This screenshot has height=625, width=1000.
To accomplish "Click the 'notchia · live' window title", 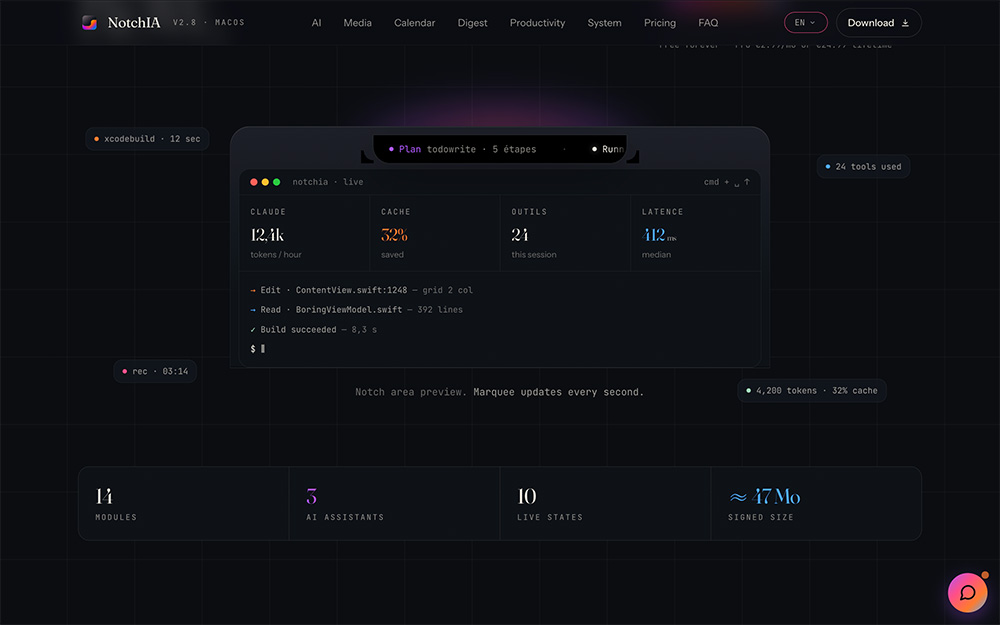I will pyautogui.click(x=328, y=182).
